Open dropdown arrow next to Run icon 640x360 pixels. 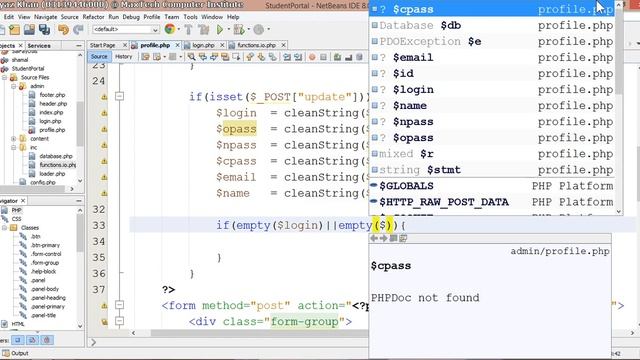(228, 29)
